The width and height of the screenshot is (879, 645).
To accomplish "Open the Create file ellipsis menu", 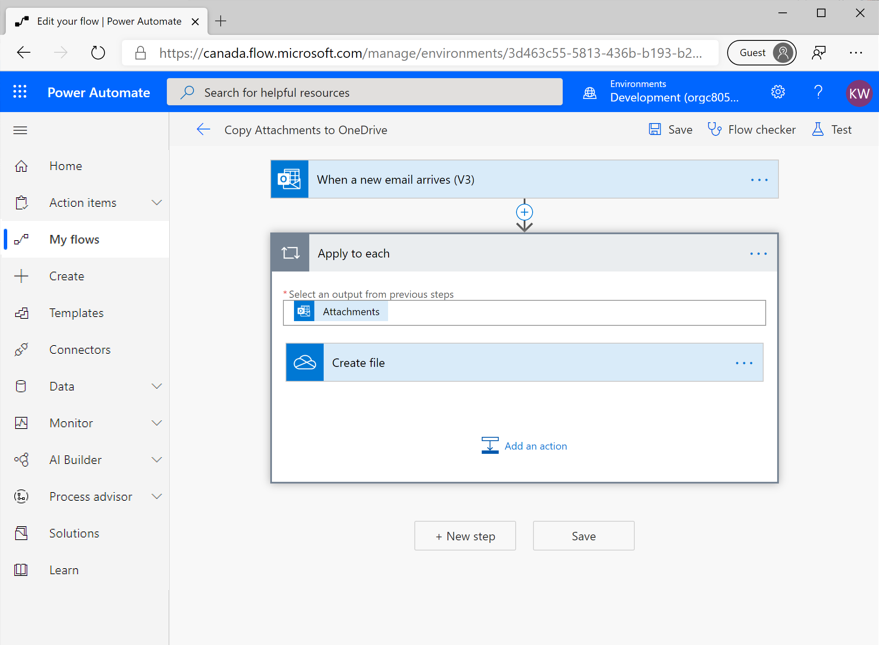I will click(x=744, y=363).
